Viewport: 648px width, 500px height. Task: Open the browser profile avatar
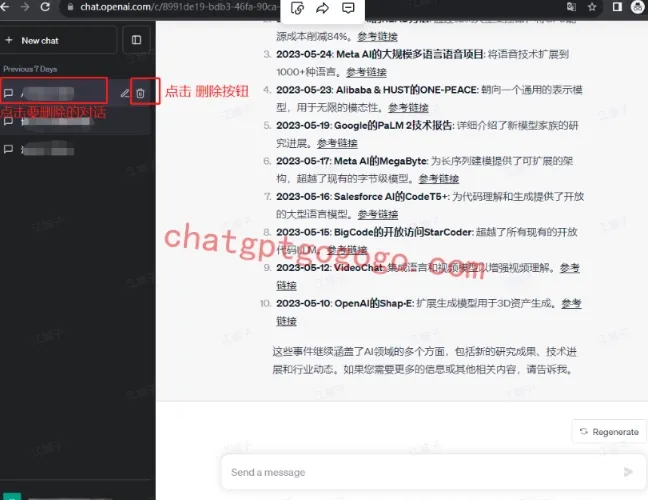(x=638, y=7)
